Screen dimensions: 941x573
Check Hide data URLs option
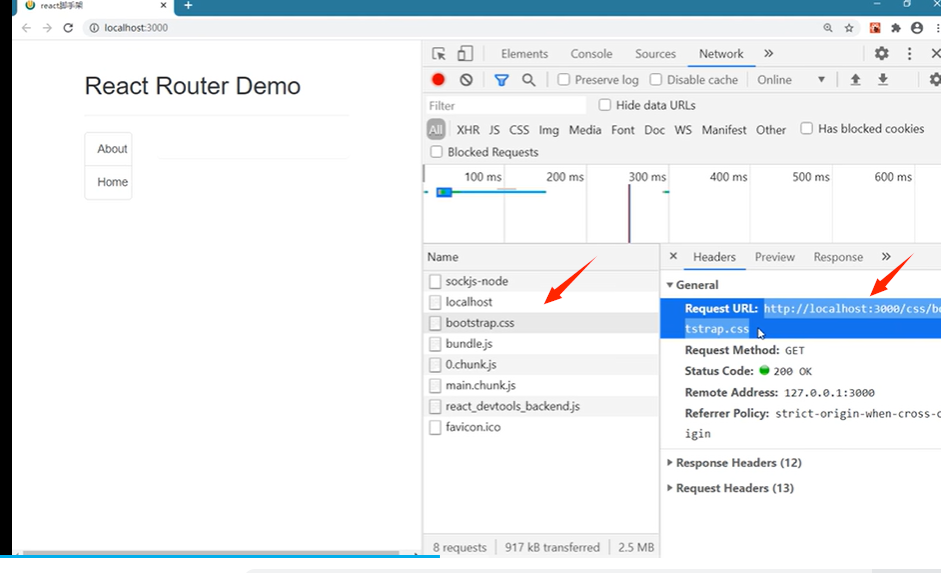point(604,105)
